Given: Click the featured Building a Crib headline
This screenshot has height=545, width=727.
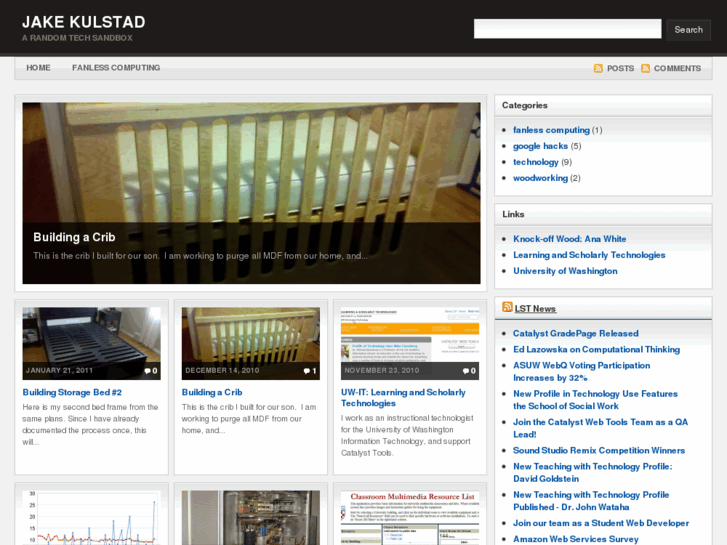Looking at the screenshot, I should (x=74, y=237).
